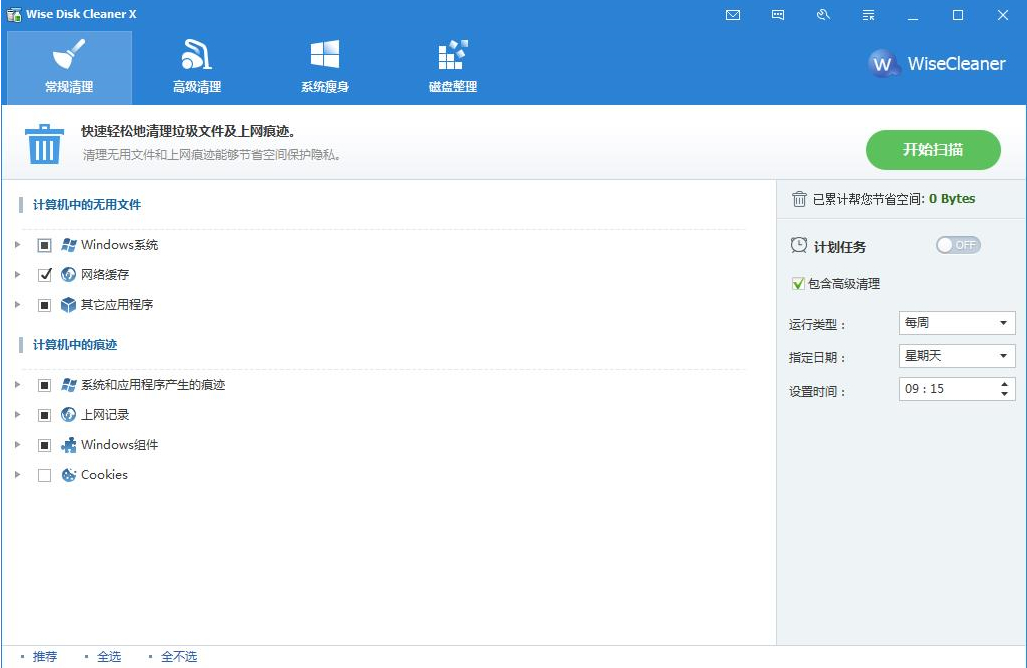Viewport: 1027px width, 668px height.
Task: Open settings via the wrench icon
Action: 823,15
